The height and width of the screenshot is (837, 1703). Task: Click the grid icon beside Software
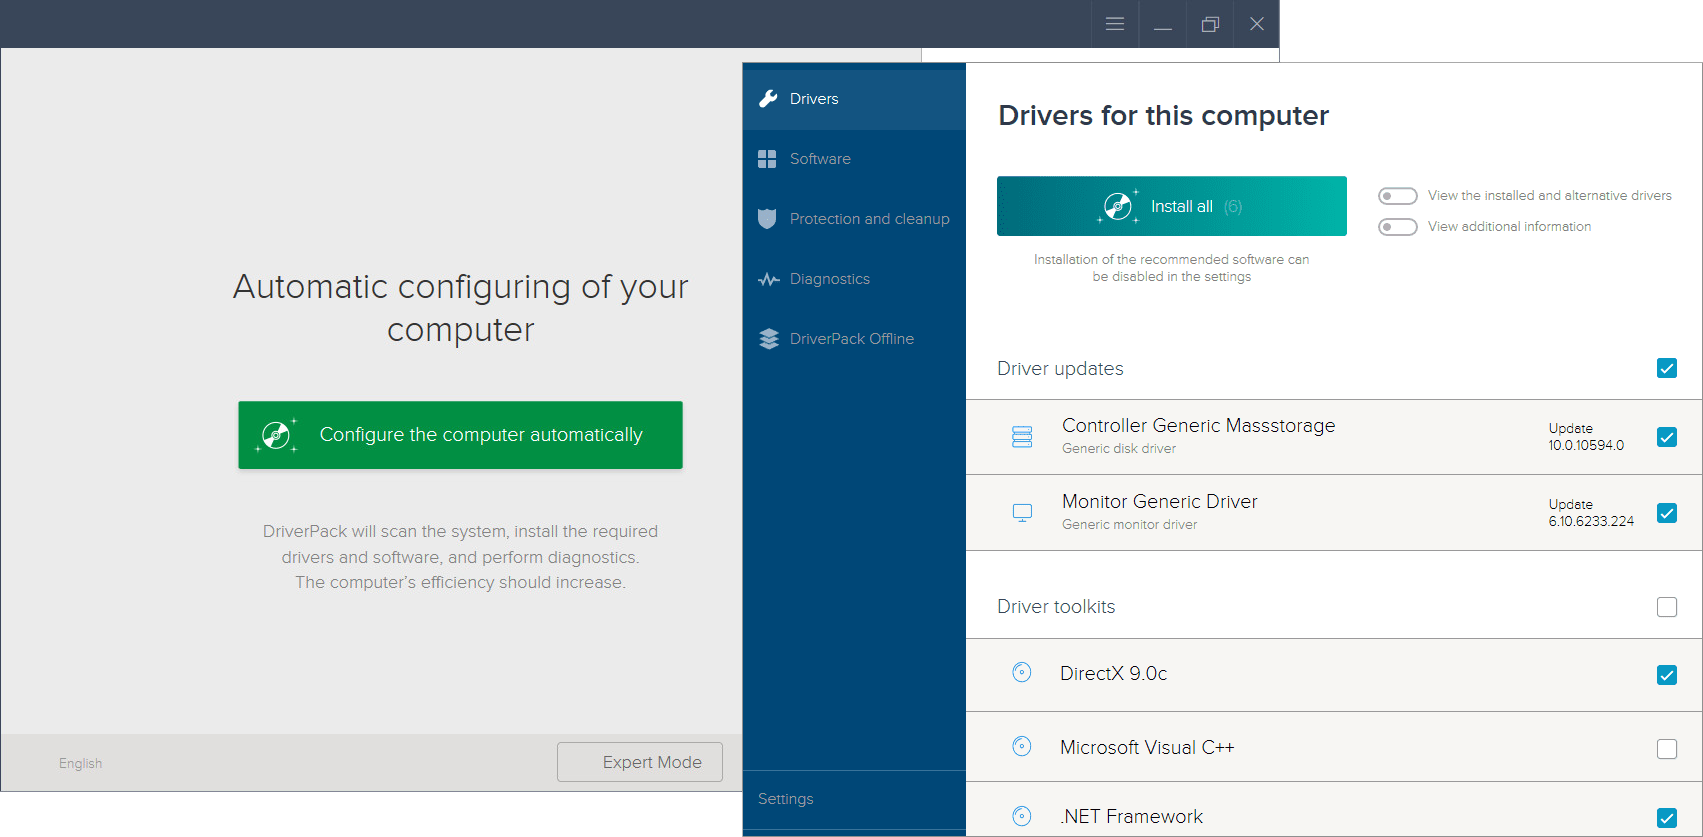pyautogui.click(x=767, y=159)
